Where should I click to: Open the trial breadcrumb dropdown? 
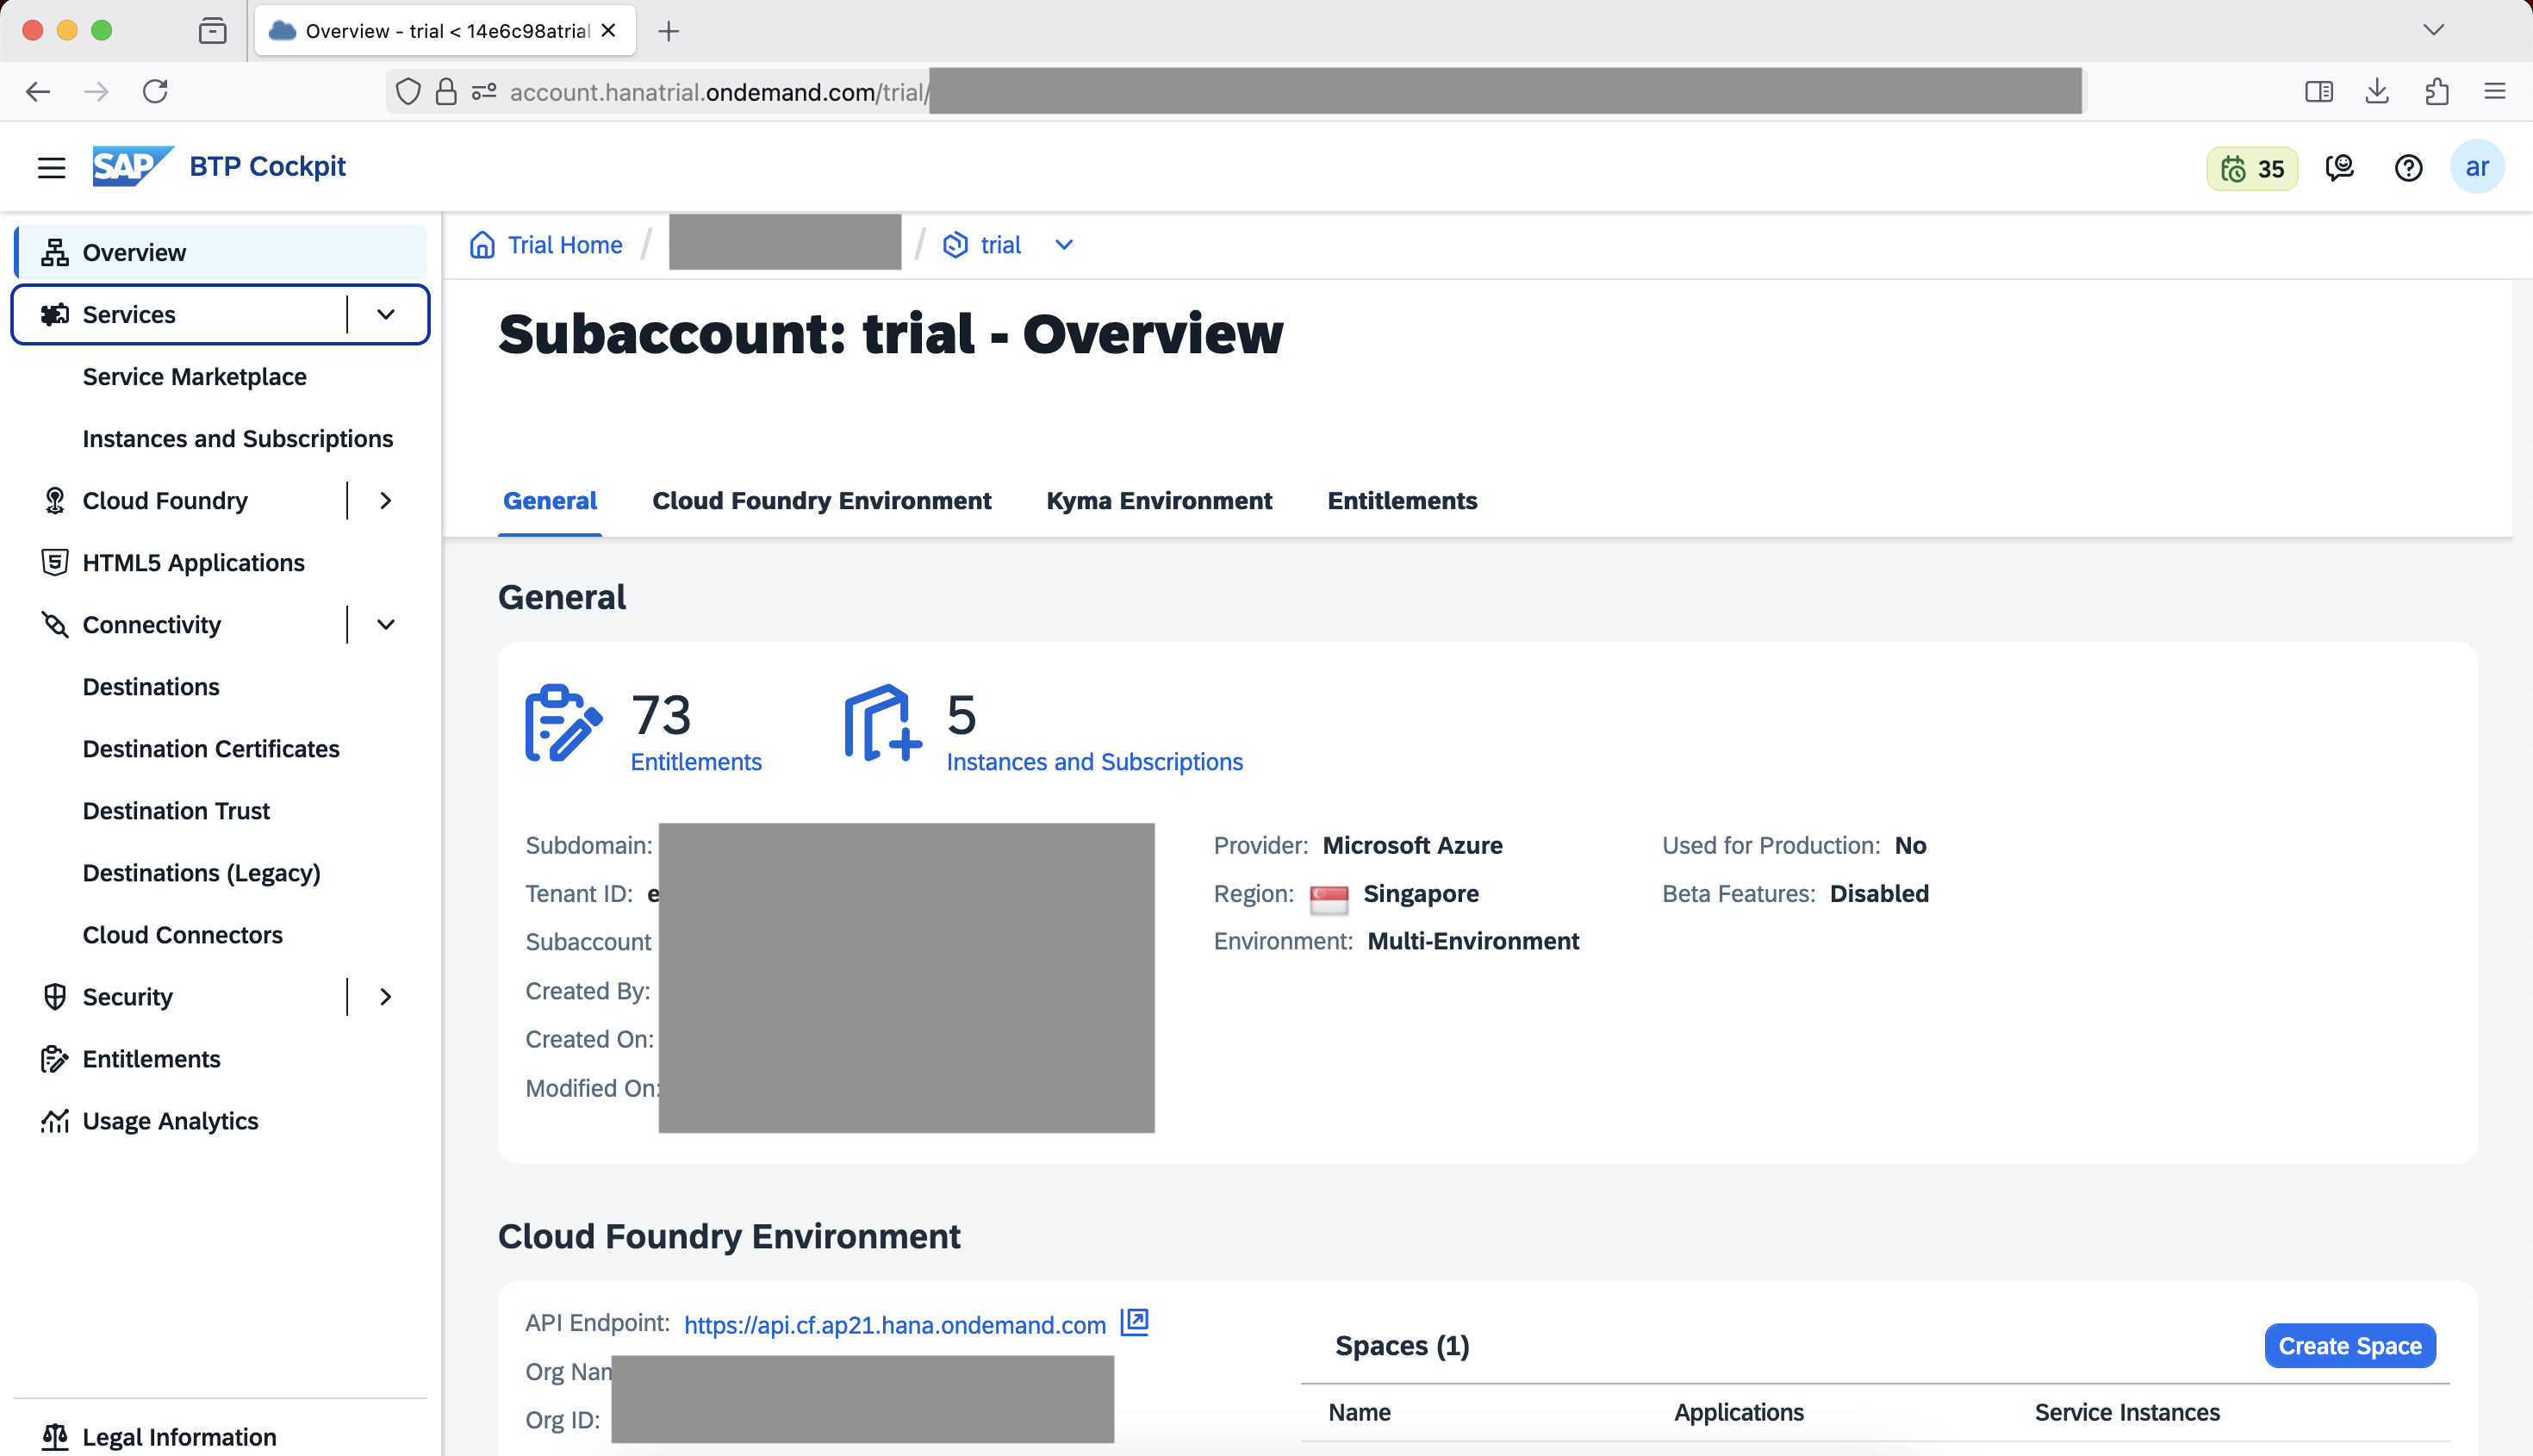pos(1064,245)
